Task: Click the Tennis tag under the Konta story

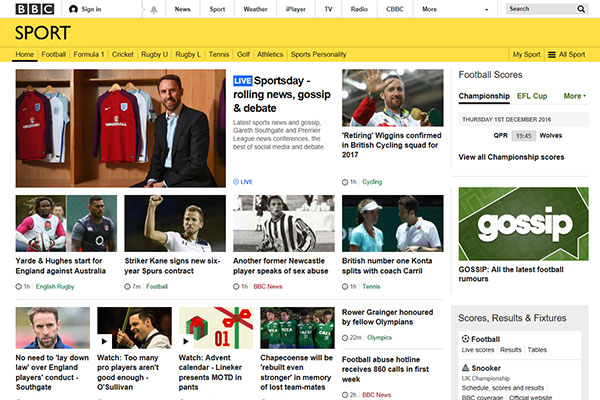Action: (x=371, y=287)
